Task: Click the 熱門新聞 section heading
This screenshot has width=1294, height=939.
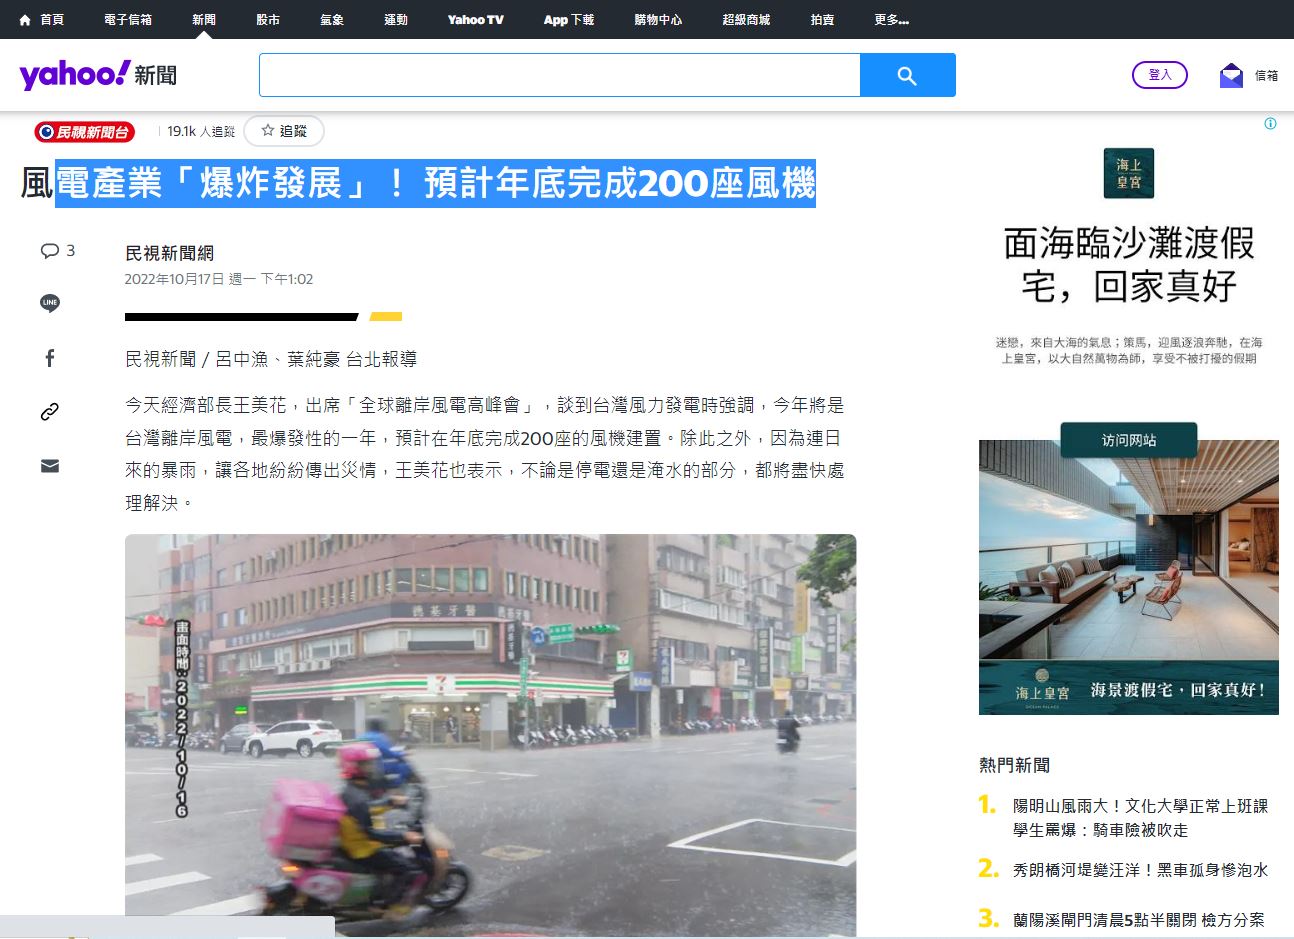Action: tap(1015, 765)
